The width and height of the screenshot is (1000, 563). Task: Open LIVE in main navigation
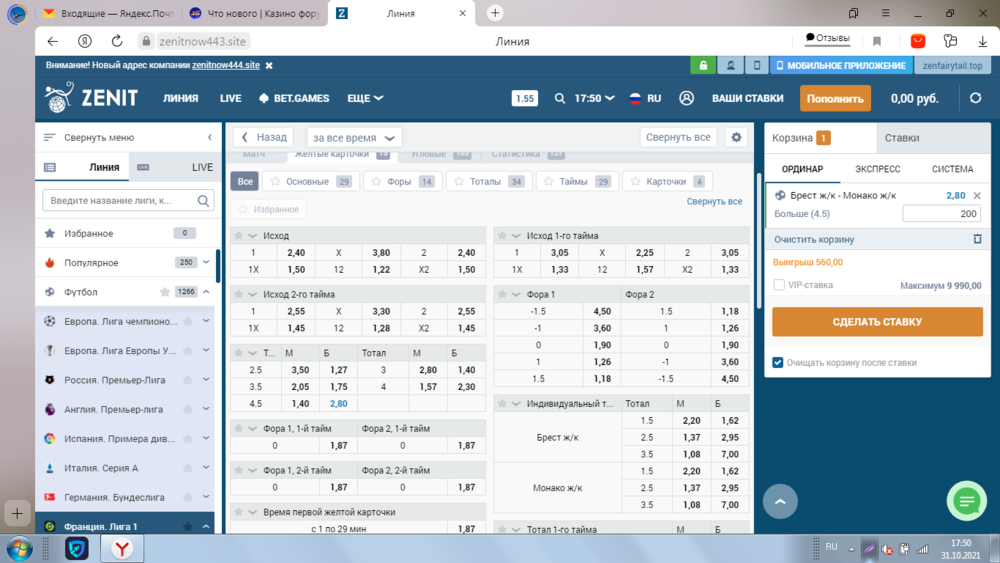coord(230,98)
